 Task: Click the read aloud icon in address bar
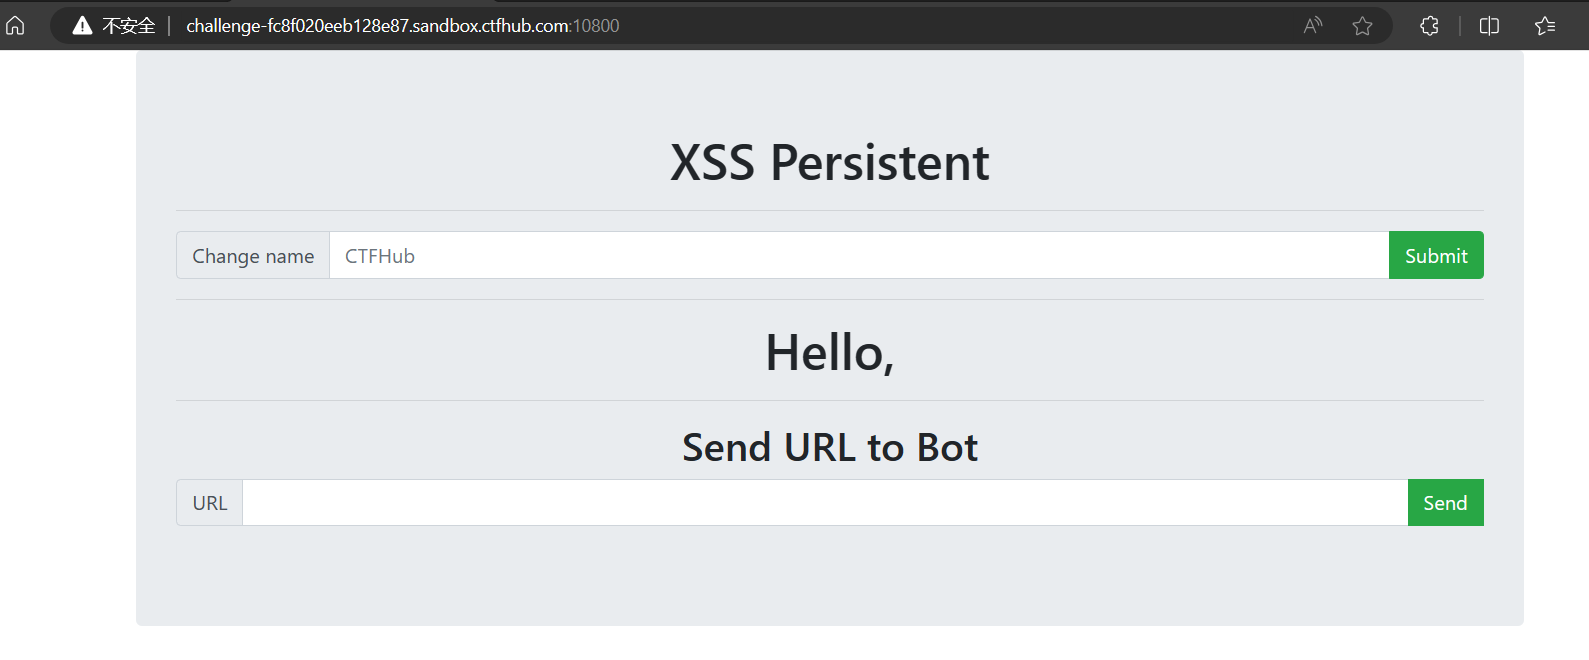pos(1313,26)
